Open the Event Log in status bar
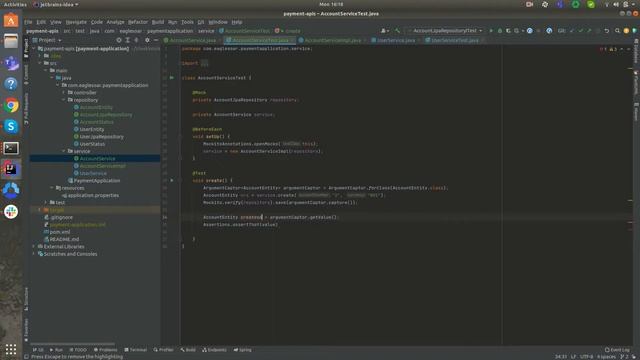The height and width of the screenshot is (360, 640). coord(617,350)
